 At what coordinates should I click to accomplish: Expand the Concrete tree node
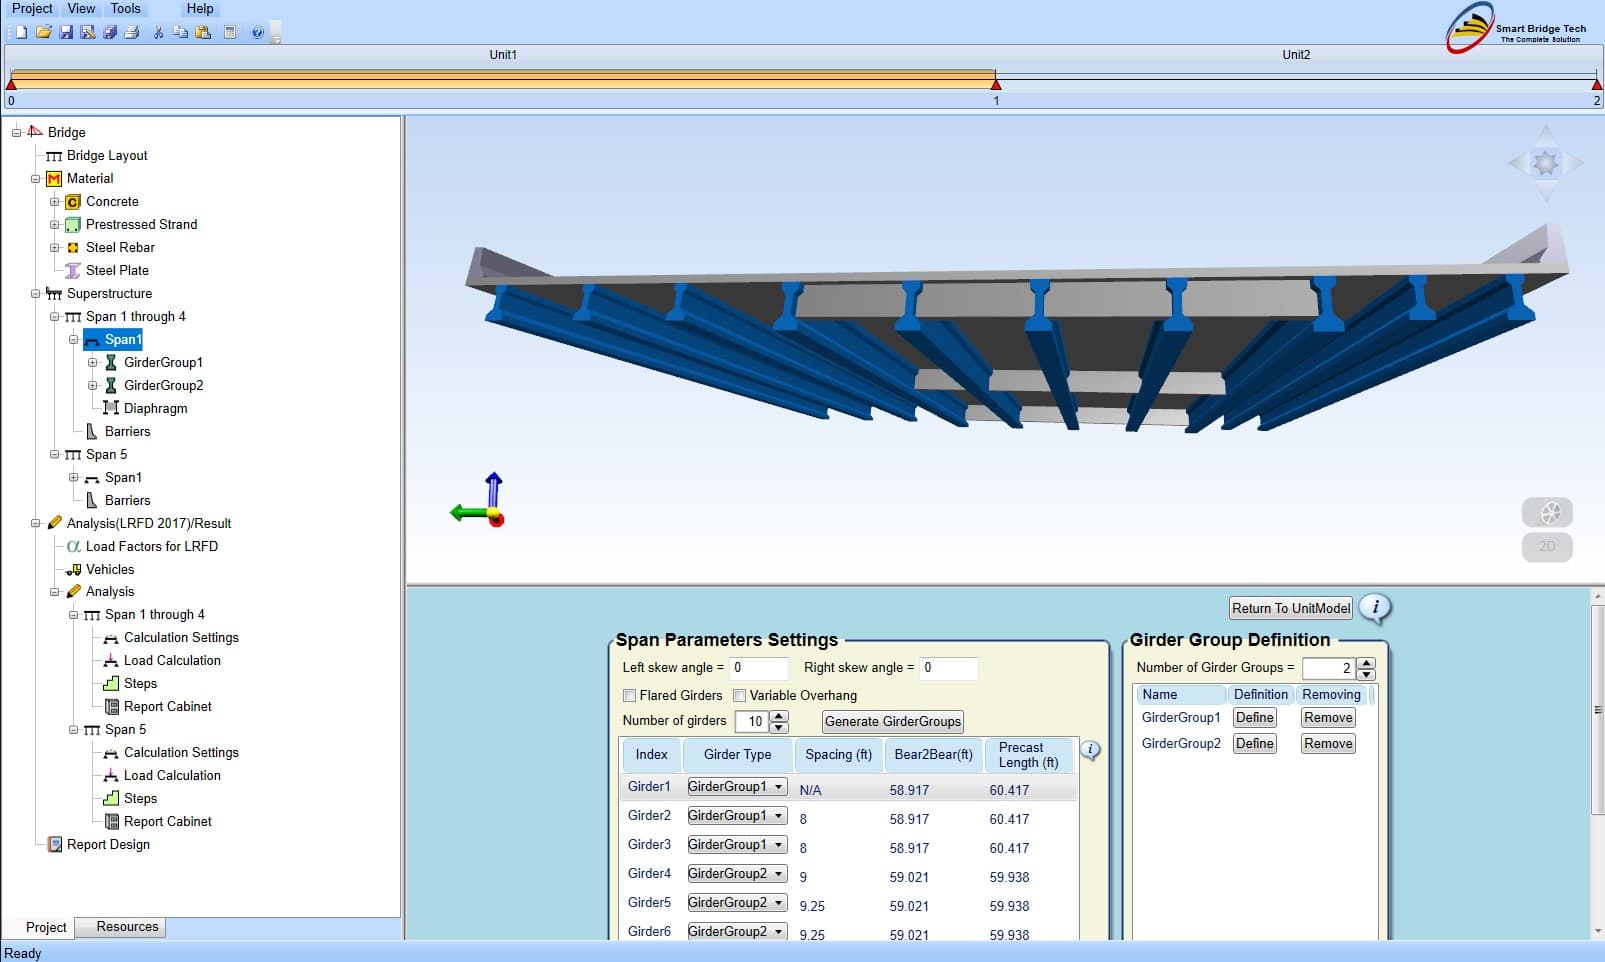[x=54, y=202]
